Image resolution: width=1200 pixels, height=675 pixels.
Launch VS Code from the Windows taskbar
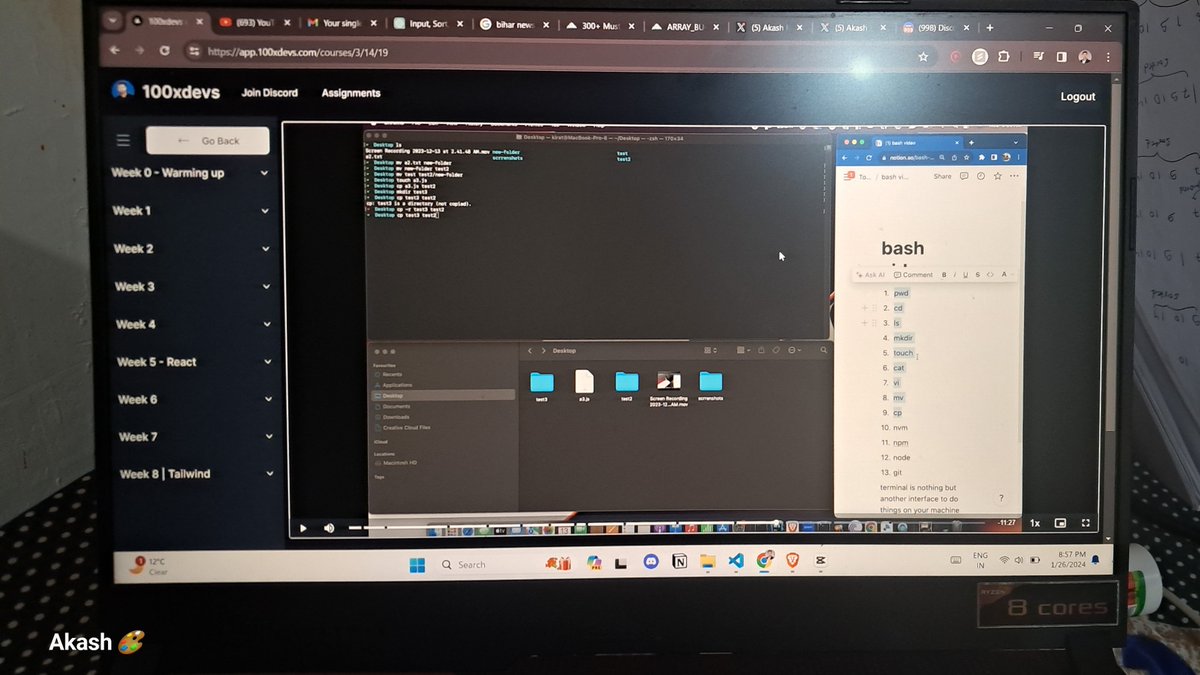(736, 563)
